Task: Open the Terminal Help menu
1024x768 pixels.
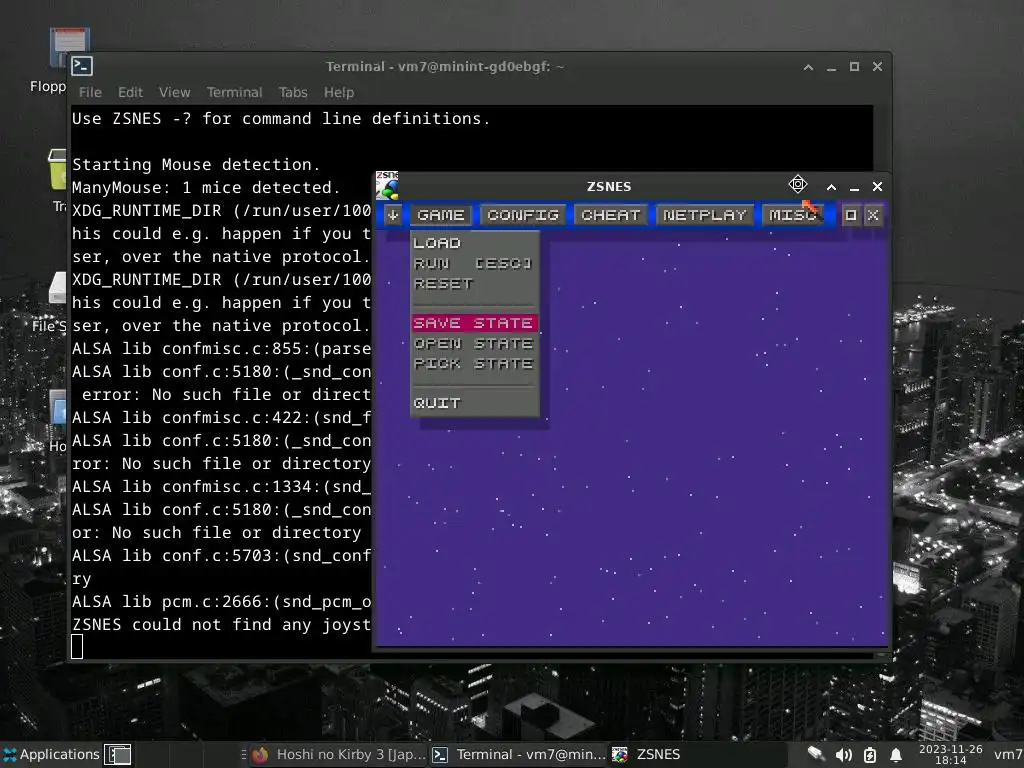Action: (x=339, y=92)
